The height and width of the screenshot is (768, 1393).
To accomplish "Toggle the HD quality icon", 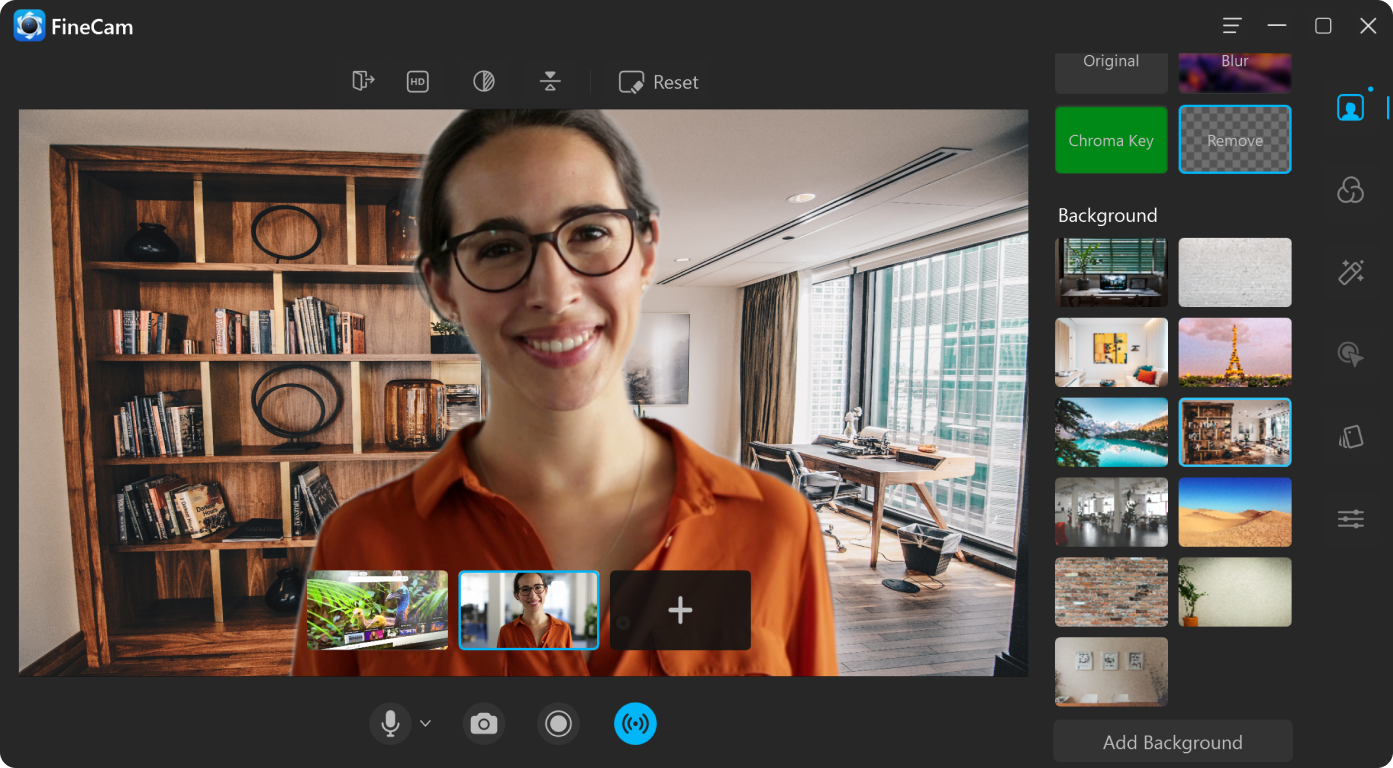I will click(418, 82).
